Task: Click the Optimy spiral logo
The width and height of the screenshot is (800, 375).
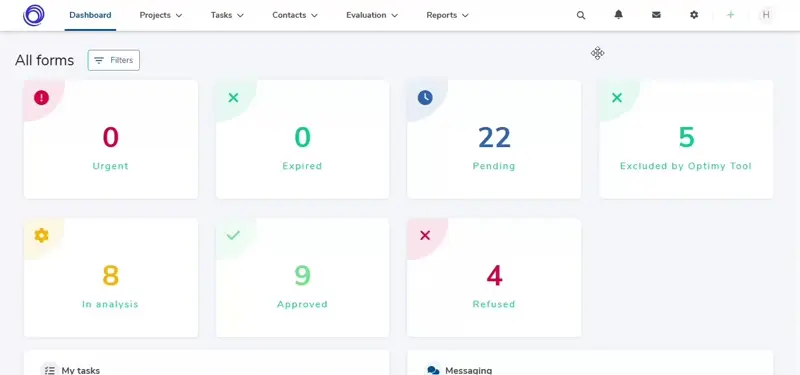Action: (x=34, y=15)
